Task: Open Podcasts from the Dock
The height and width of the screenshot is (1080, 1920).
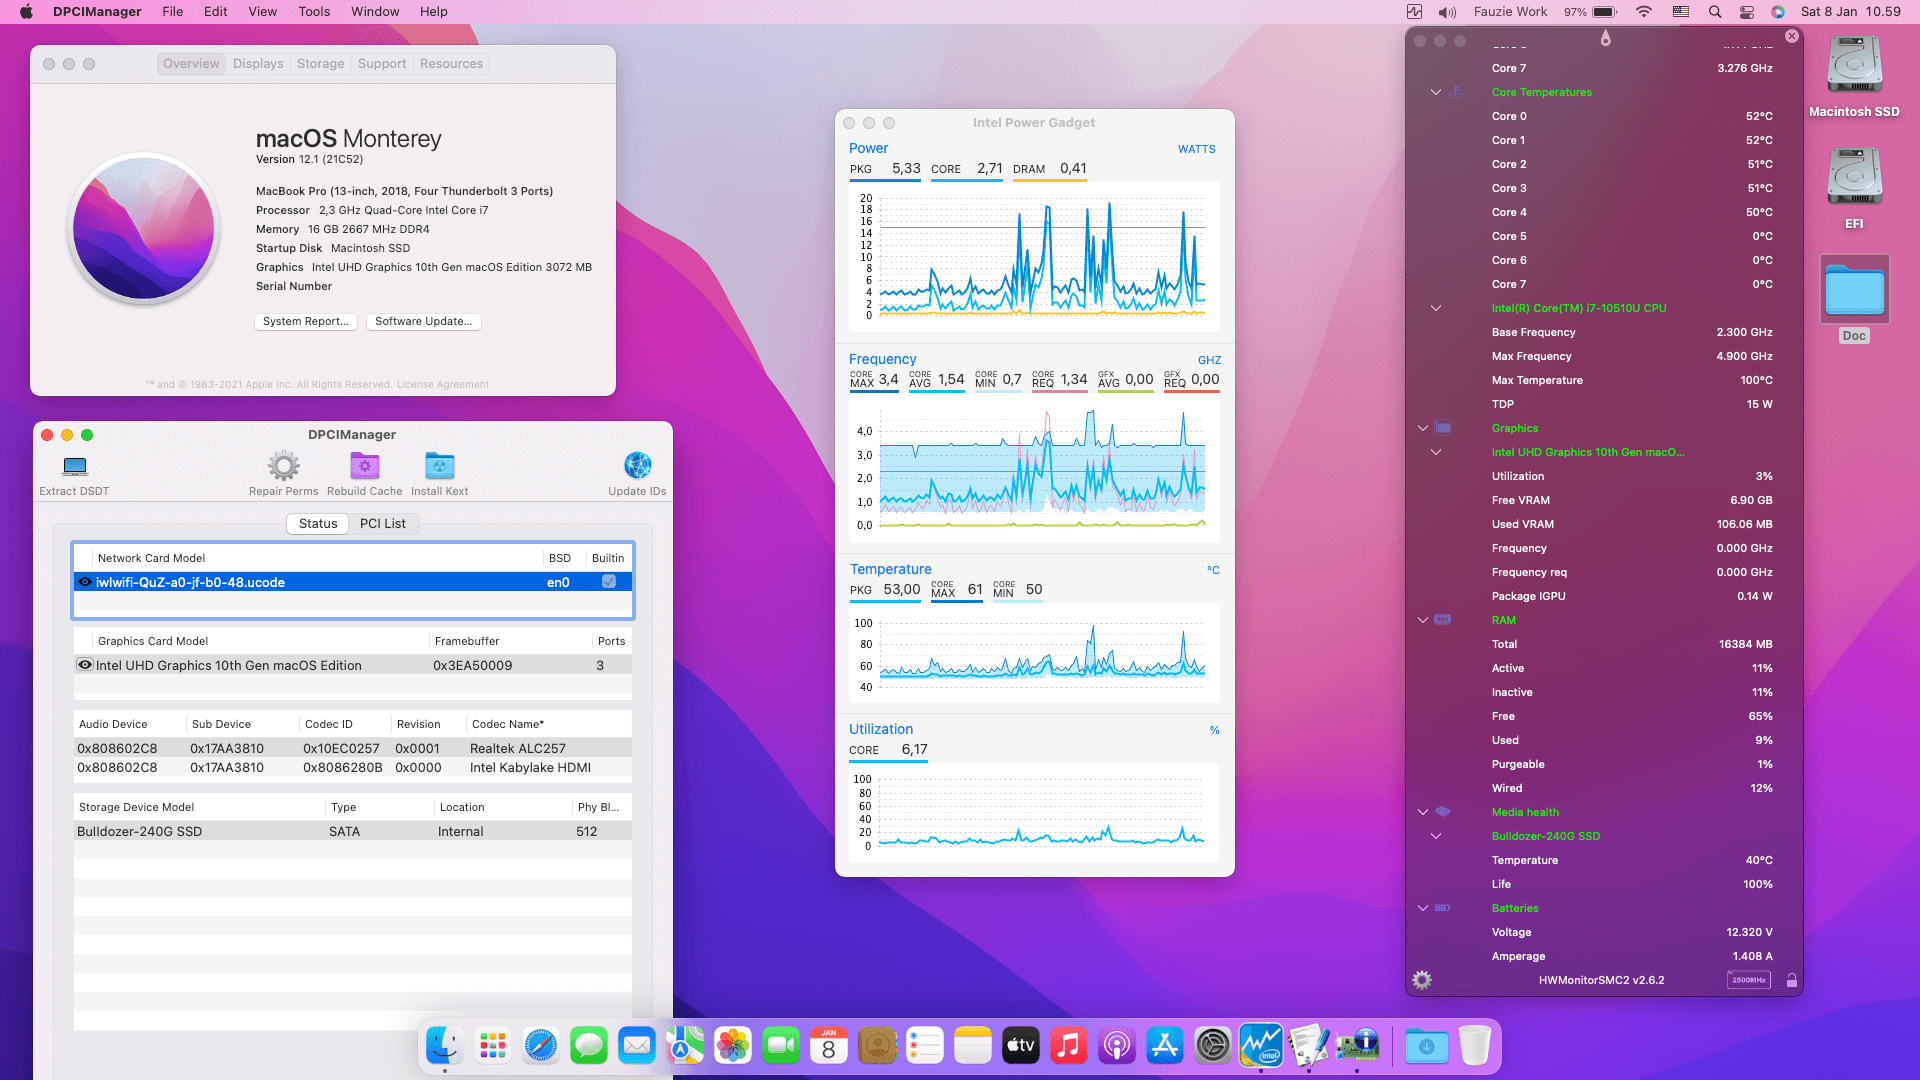Action: pos(1117,1046)
